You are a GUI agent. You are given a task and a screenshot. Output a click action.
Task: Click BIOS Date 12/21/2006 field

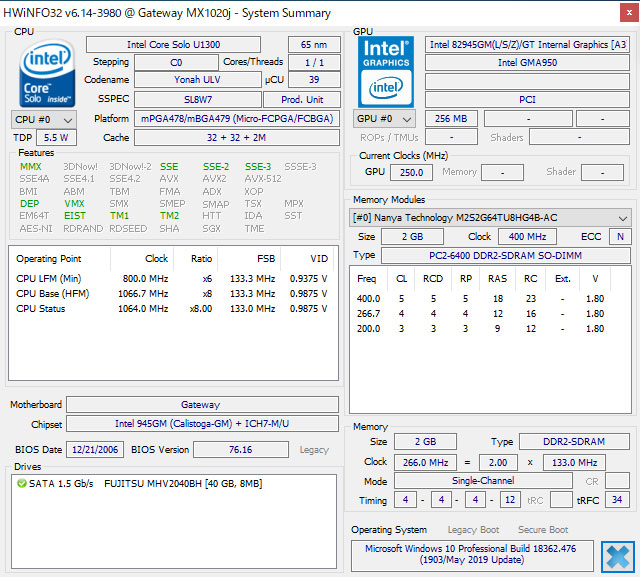pos(95,450)
